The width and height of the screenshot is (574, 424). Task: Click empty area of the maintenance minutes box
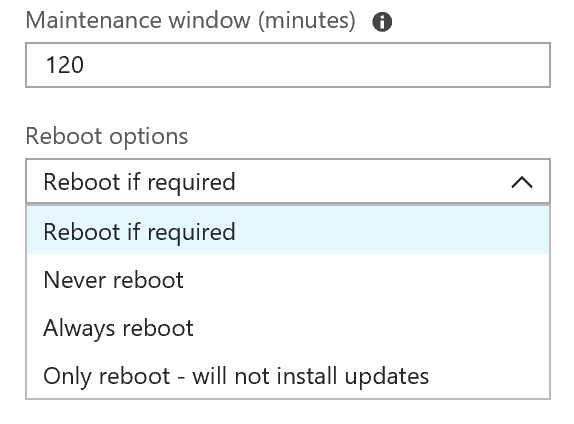pos(315,65)
